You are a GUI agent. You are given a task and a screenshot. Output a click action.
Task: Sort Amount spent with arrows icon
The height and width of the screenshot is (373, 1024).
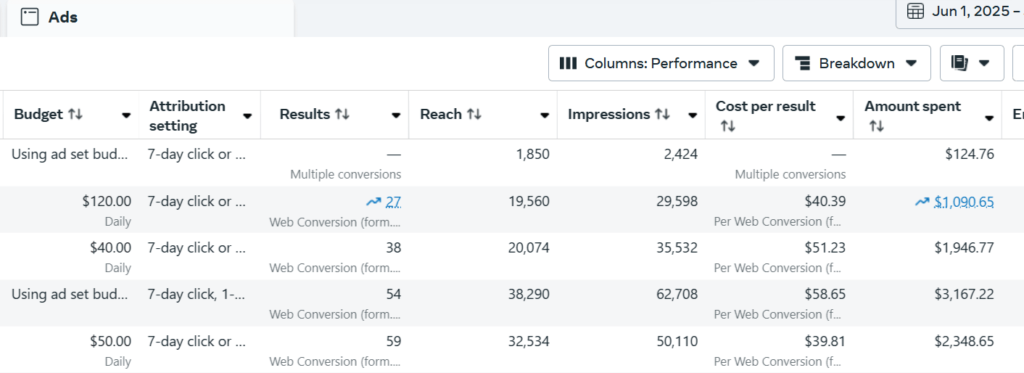876,126
